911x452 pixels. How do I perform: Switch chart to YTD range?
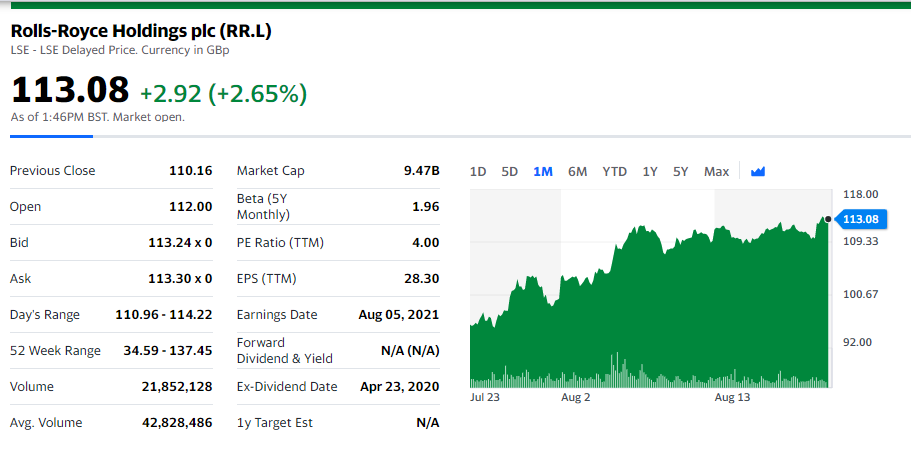(615, 171)
